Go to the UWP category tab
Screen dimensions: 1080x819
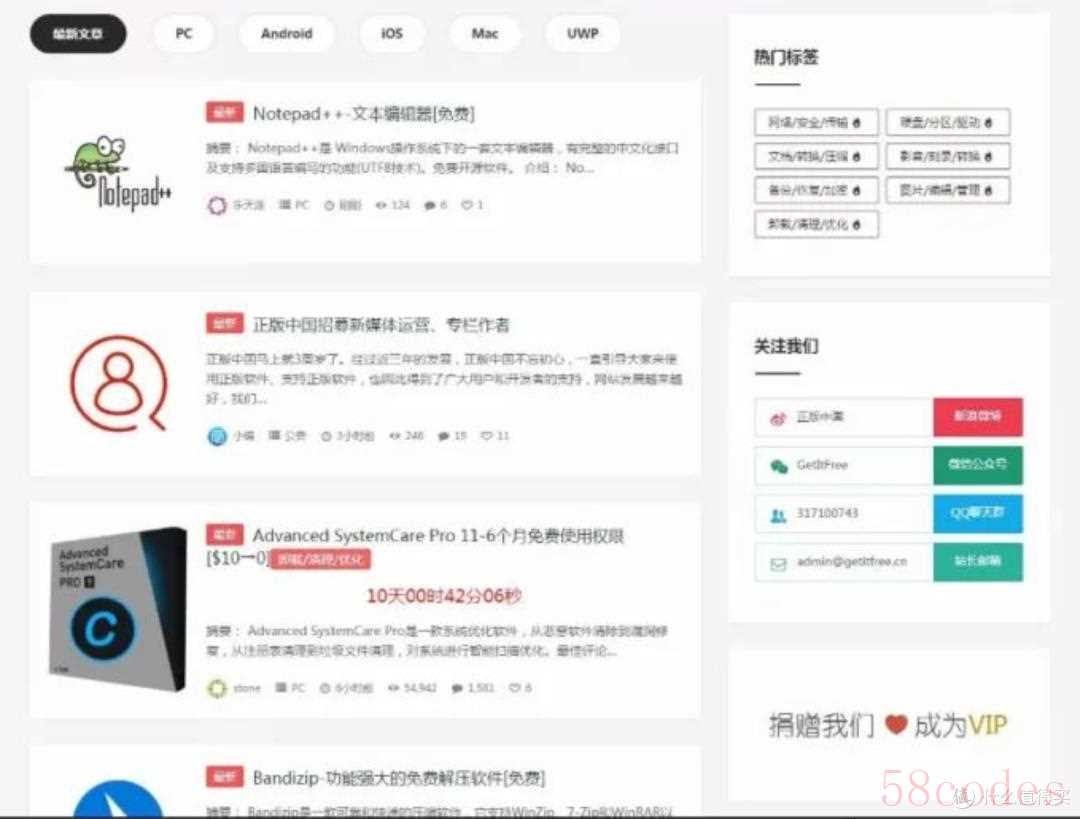coord(583,34)
